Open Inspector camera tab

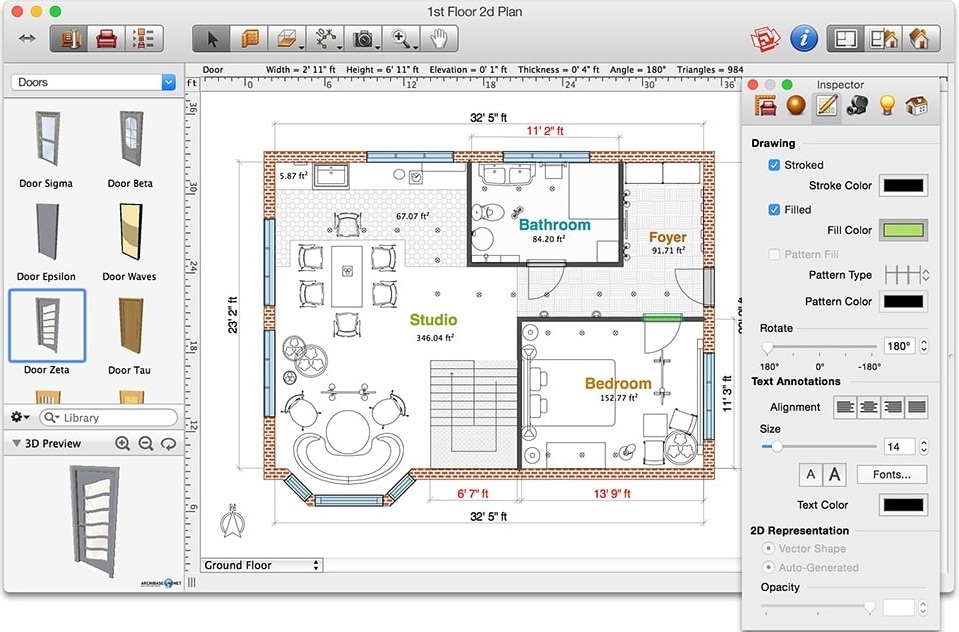[x=857, y=106]
